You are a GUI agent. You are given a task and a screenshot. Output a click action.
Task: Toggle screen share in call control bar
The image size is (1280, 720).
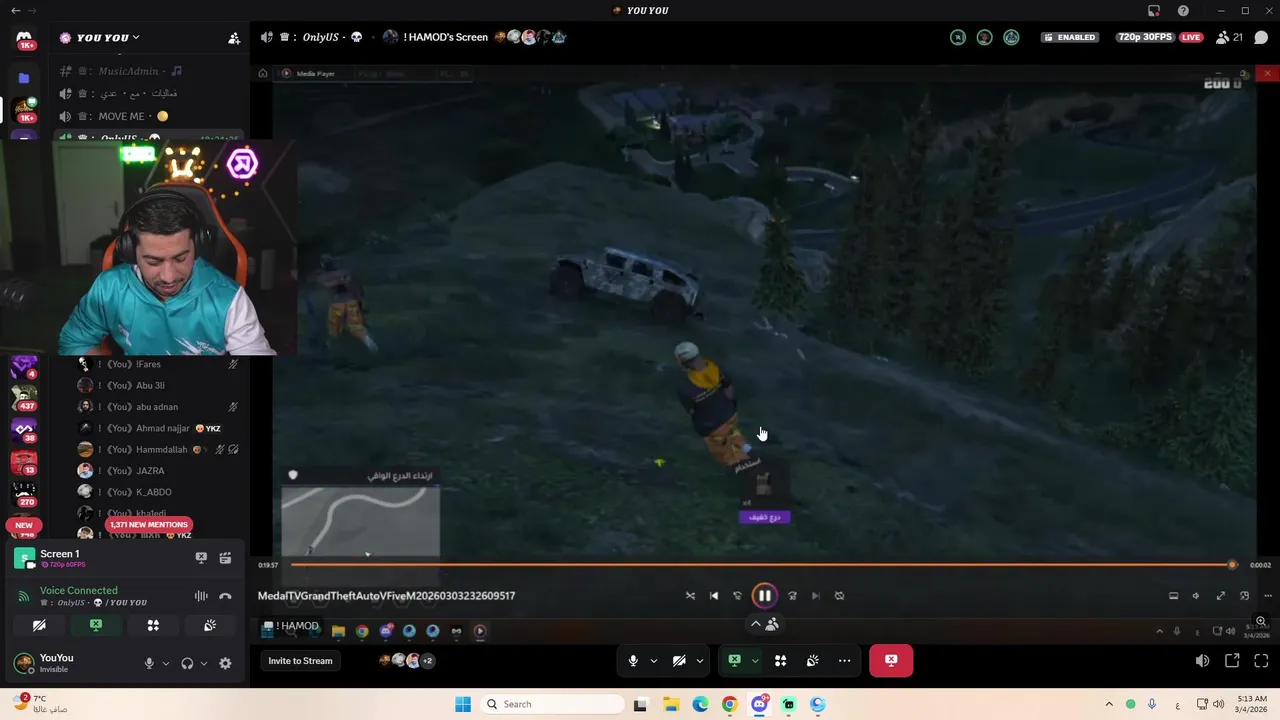click(735, 660)
